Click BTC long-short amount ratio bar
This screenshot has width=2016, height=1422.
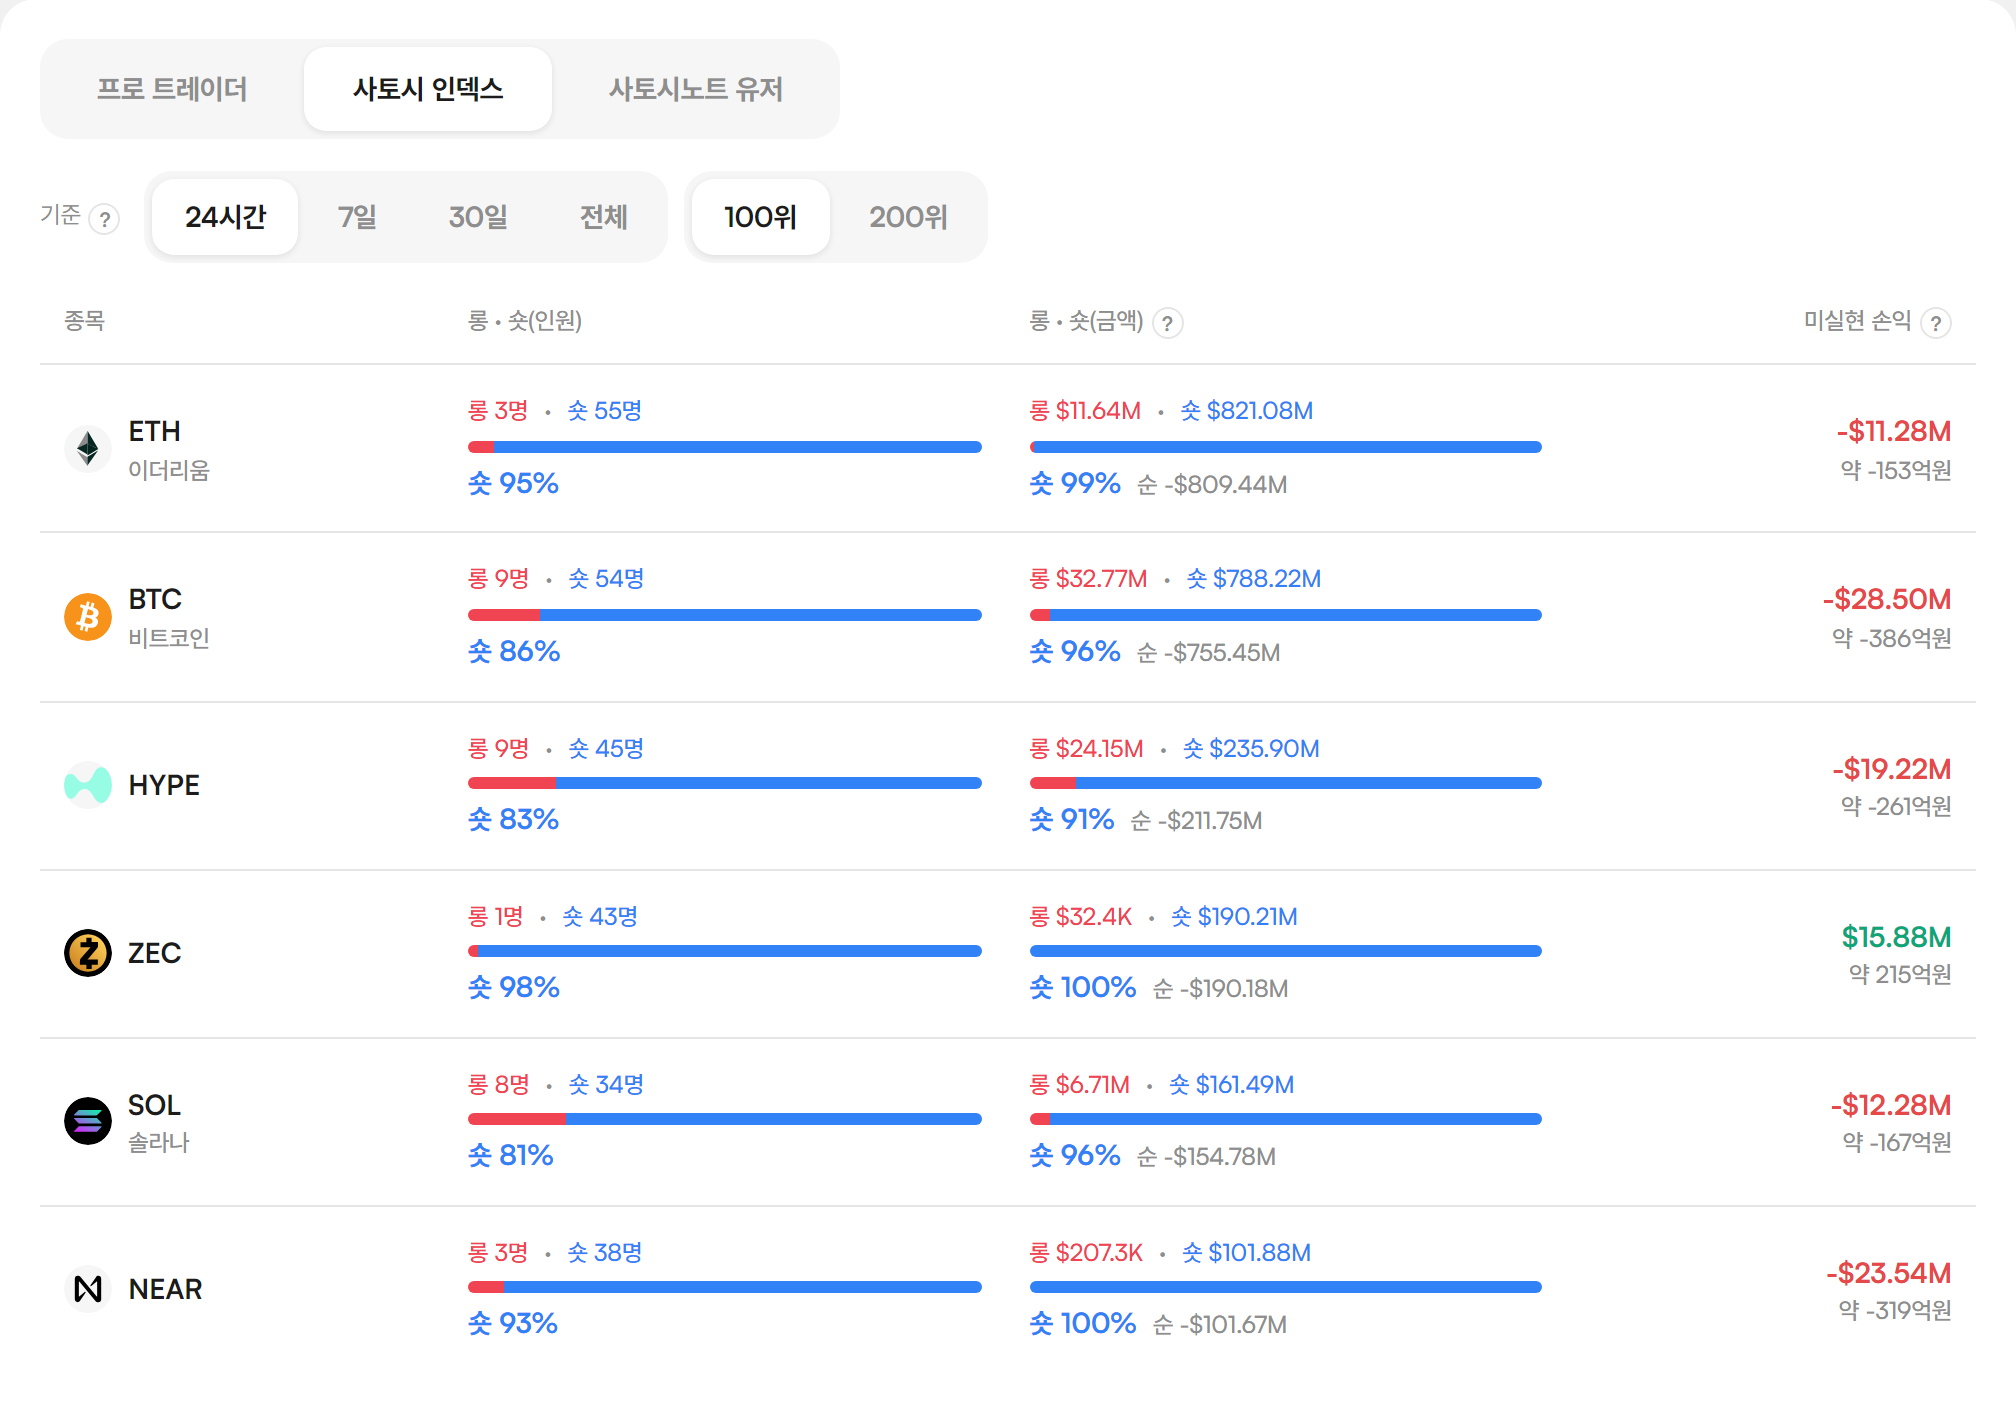(1286, 615)
